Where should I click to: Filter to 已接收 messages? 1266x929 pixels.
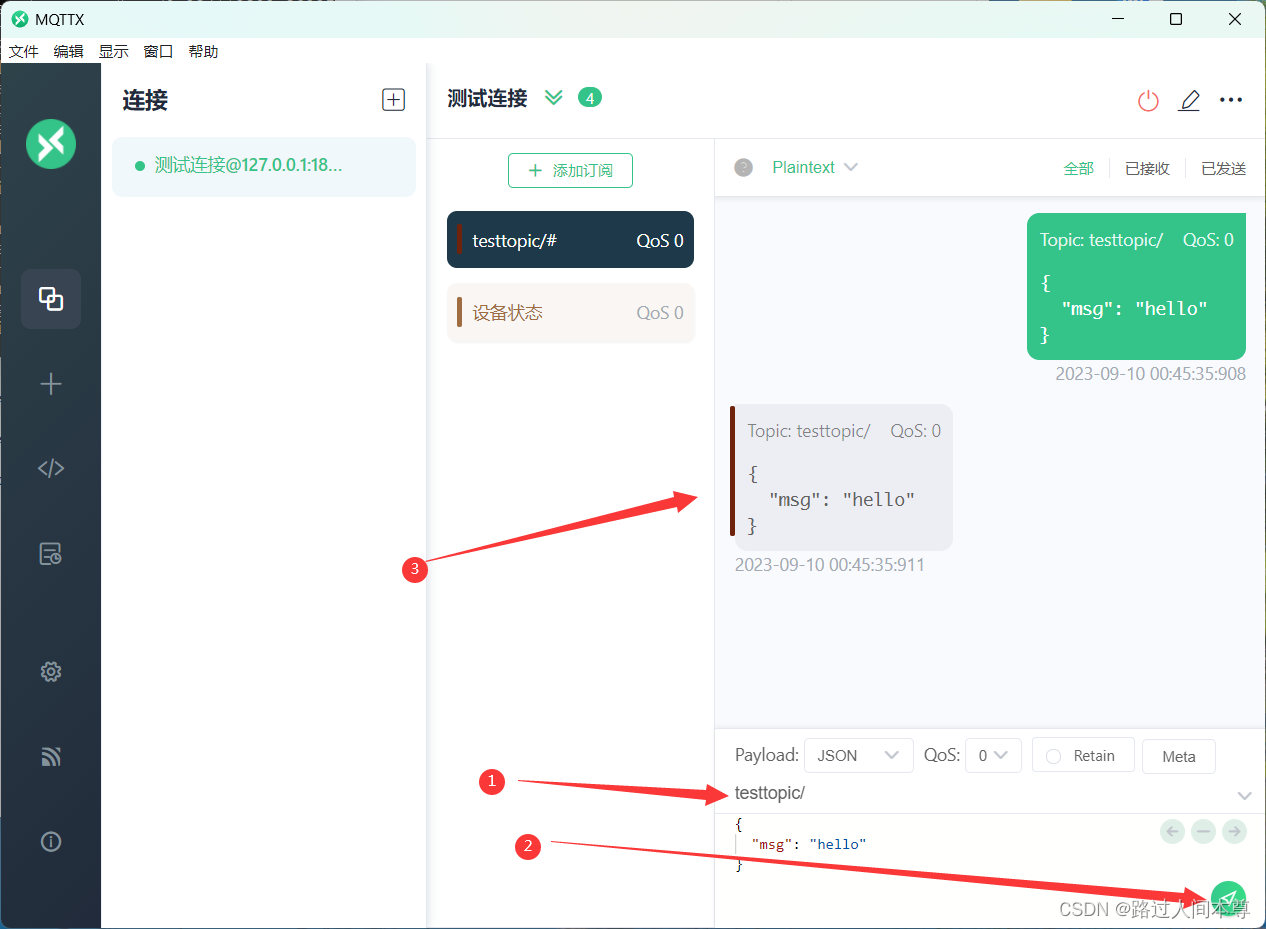[x=1147, y=168]
